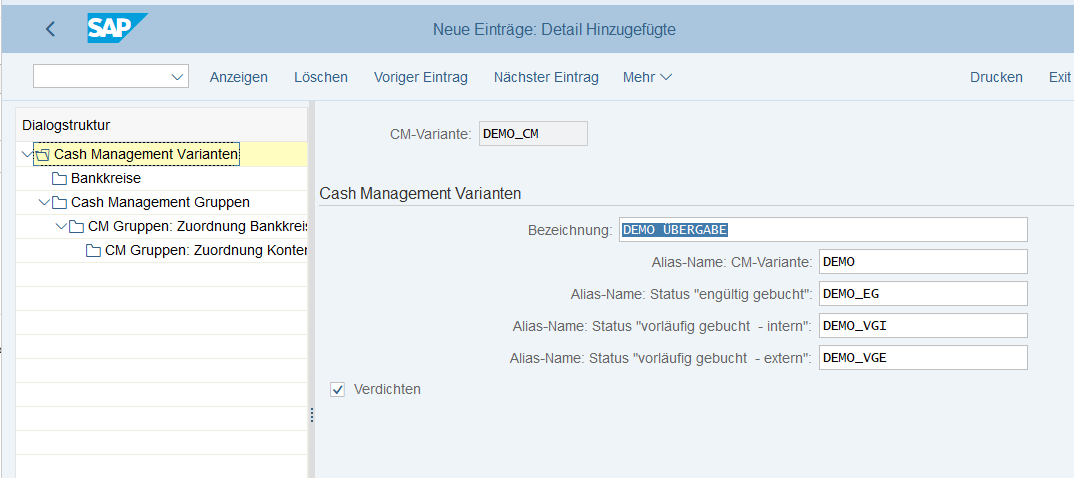Click the Cash Management Gruppen folder icon
This screenshot has width=1074, height=478.
[x=59, y=203]
